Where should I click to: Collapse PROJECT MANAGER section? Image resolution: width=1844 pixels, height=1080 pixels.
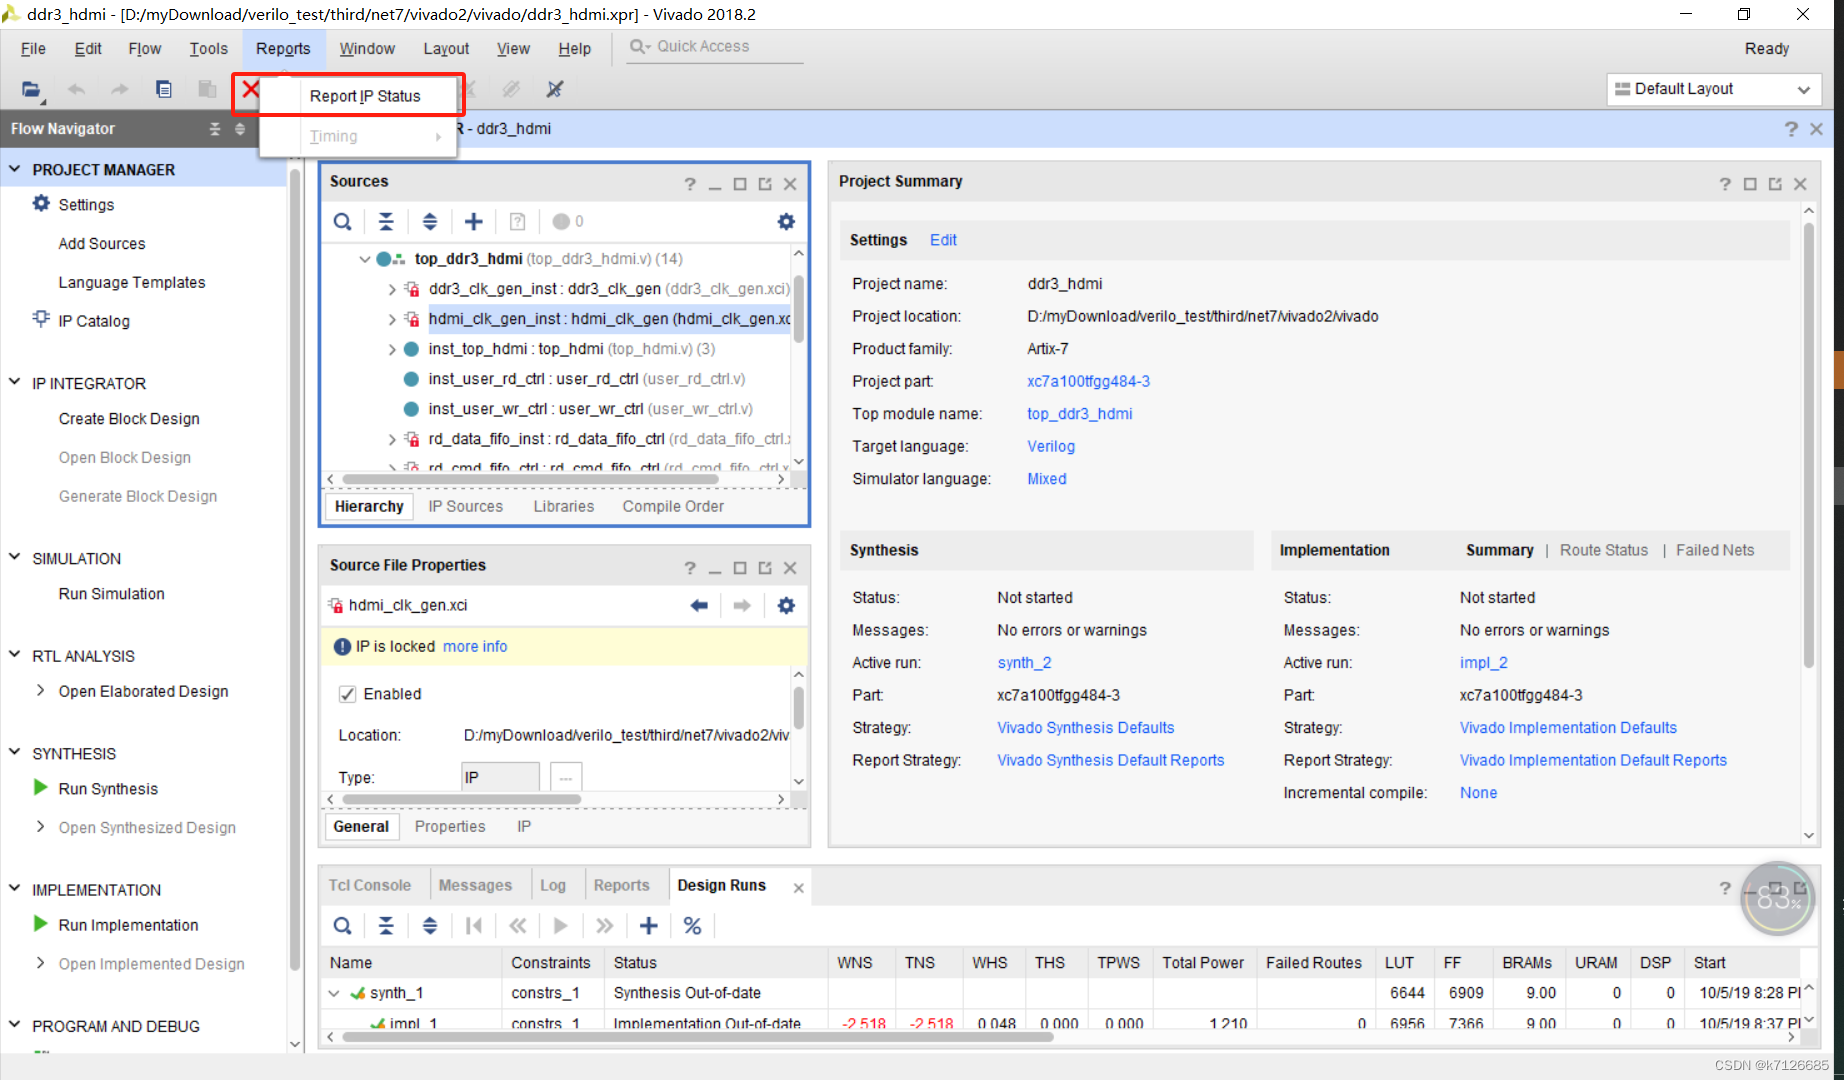point(15,169)
